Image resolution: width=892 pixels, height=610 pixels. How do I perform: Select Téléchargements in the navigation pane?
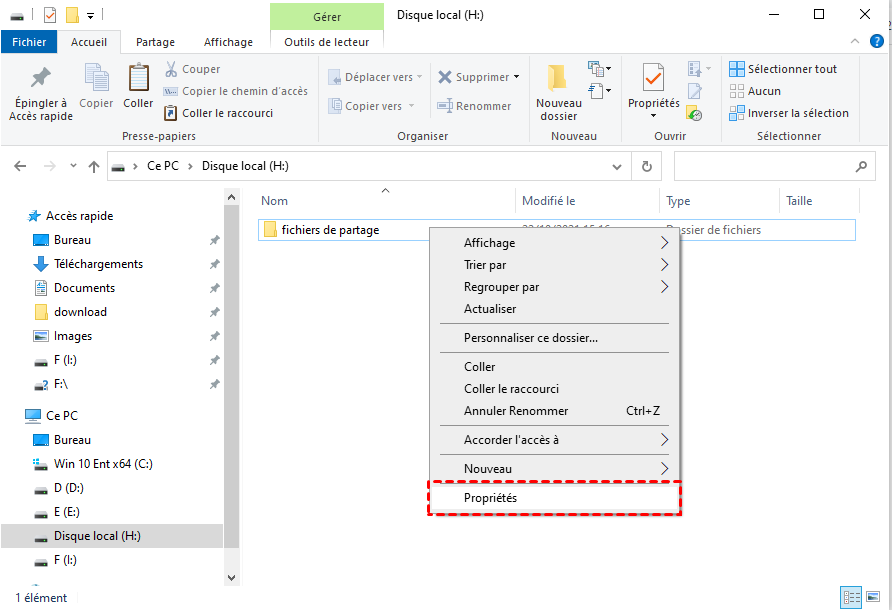[98, 264]
